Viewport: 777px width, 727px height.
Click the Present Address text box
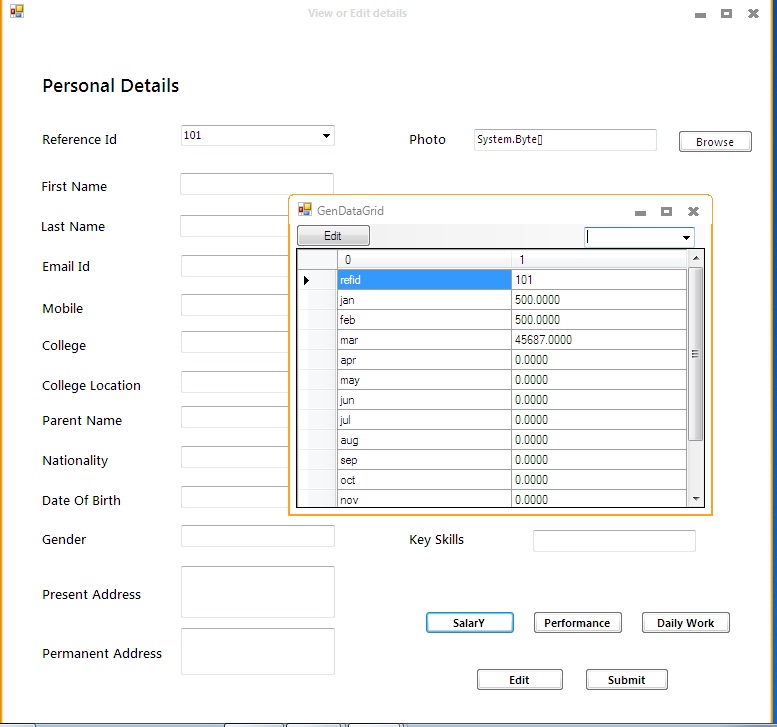coord(258,592)
